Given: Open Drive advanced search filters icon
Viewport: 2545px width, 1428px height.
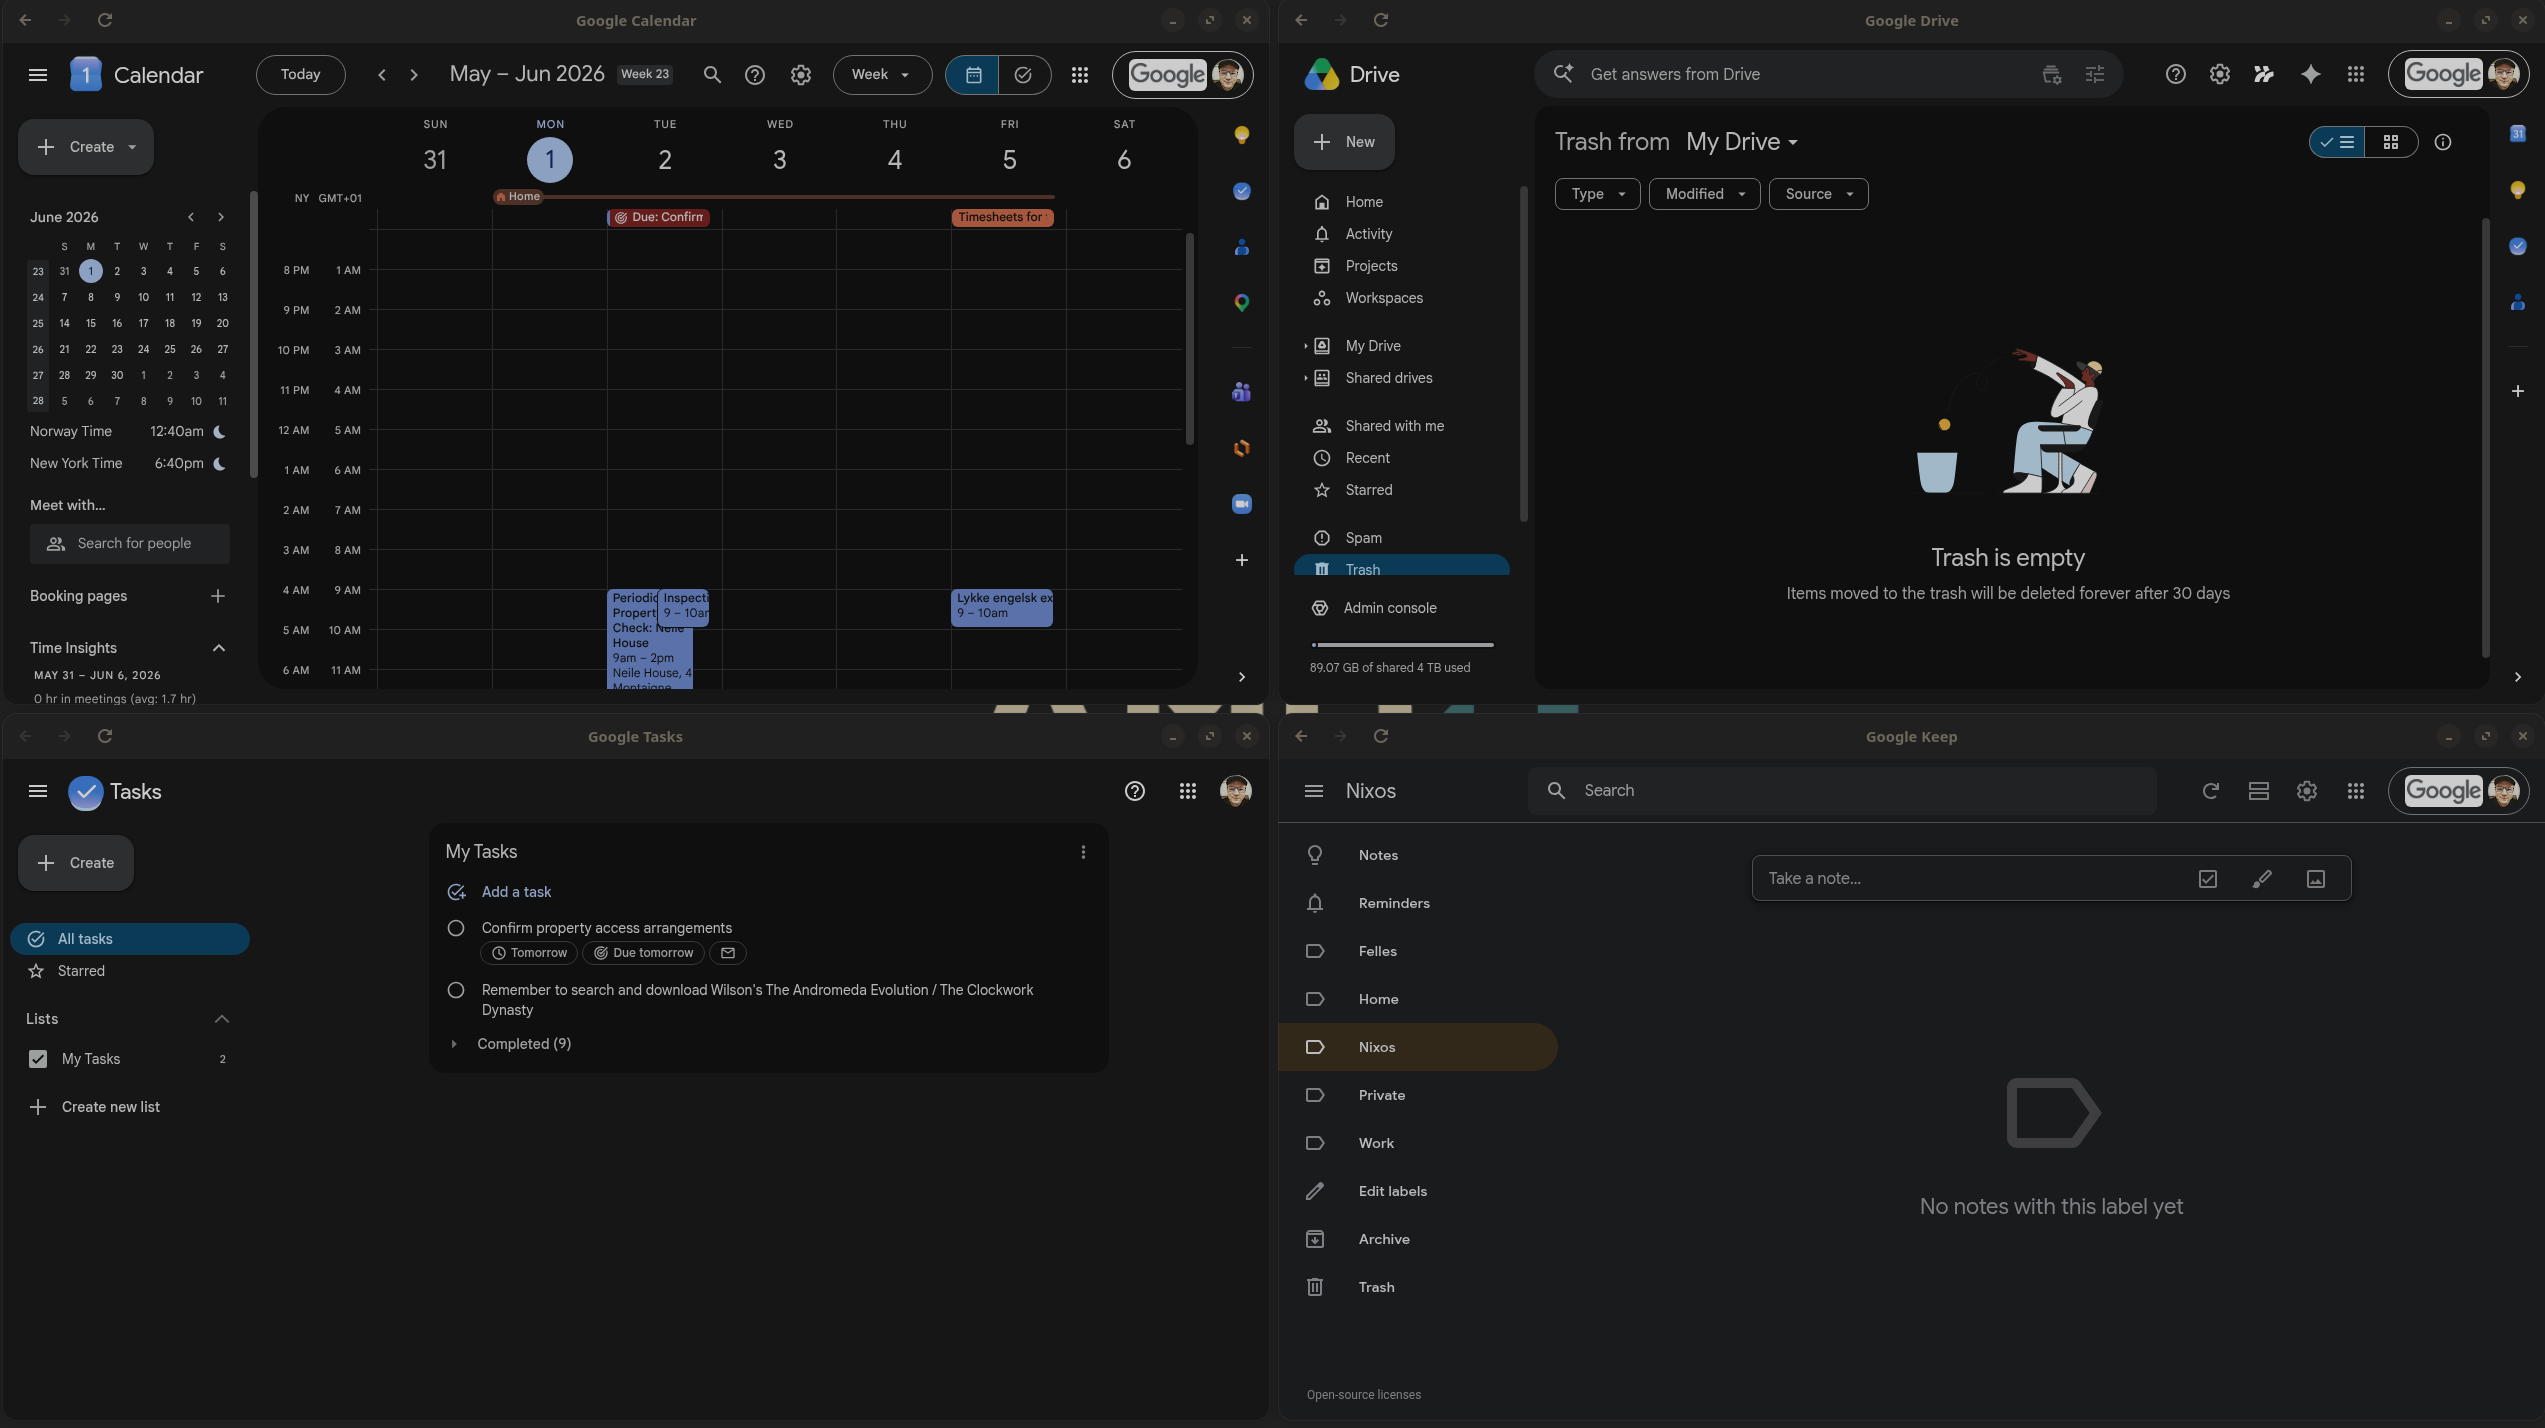Looking at the screenshot, I should tap(2095, 74).
